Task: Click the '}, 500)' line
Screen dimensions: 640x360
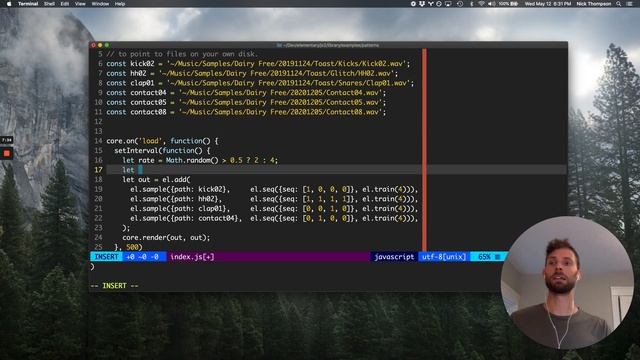Action: tap(128, 247)
